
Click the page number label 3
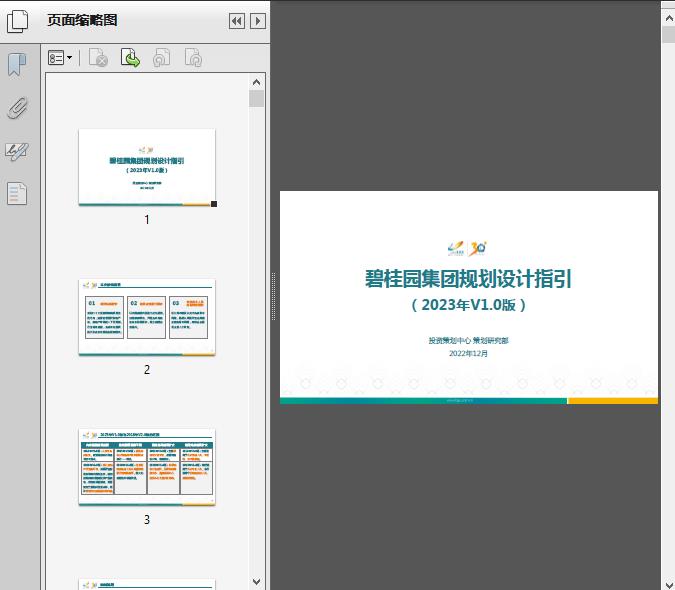147,520
